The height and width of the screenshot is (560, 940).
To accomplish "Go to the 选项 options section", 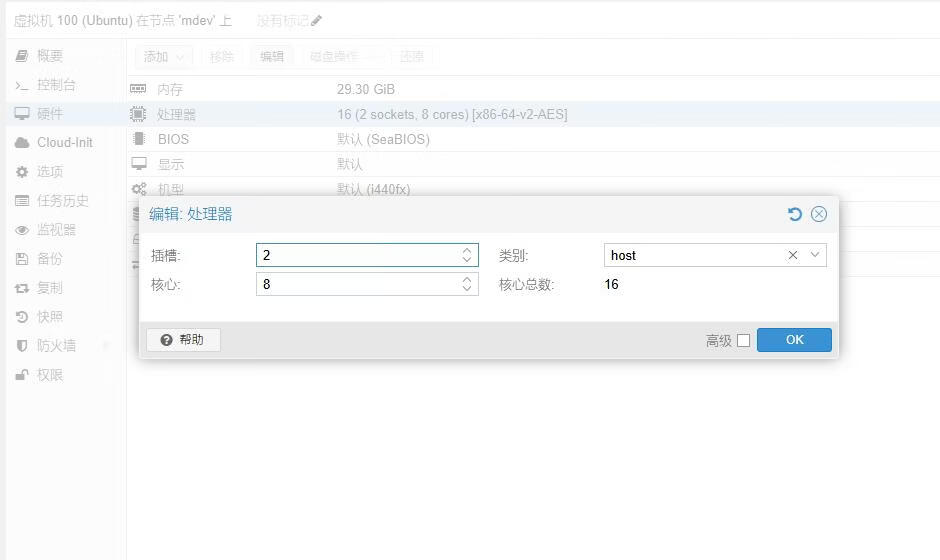I will point(50,171).
